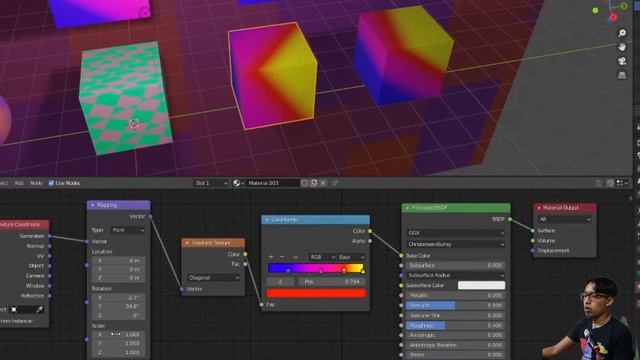Click the Material.003 name field
This screenshot has height=360, width=640.
(272, 183)
